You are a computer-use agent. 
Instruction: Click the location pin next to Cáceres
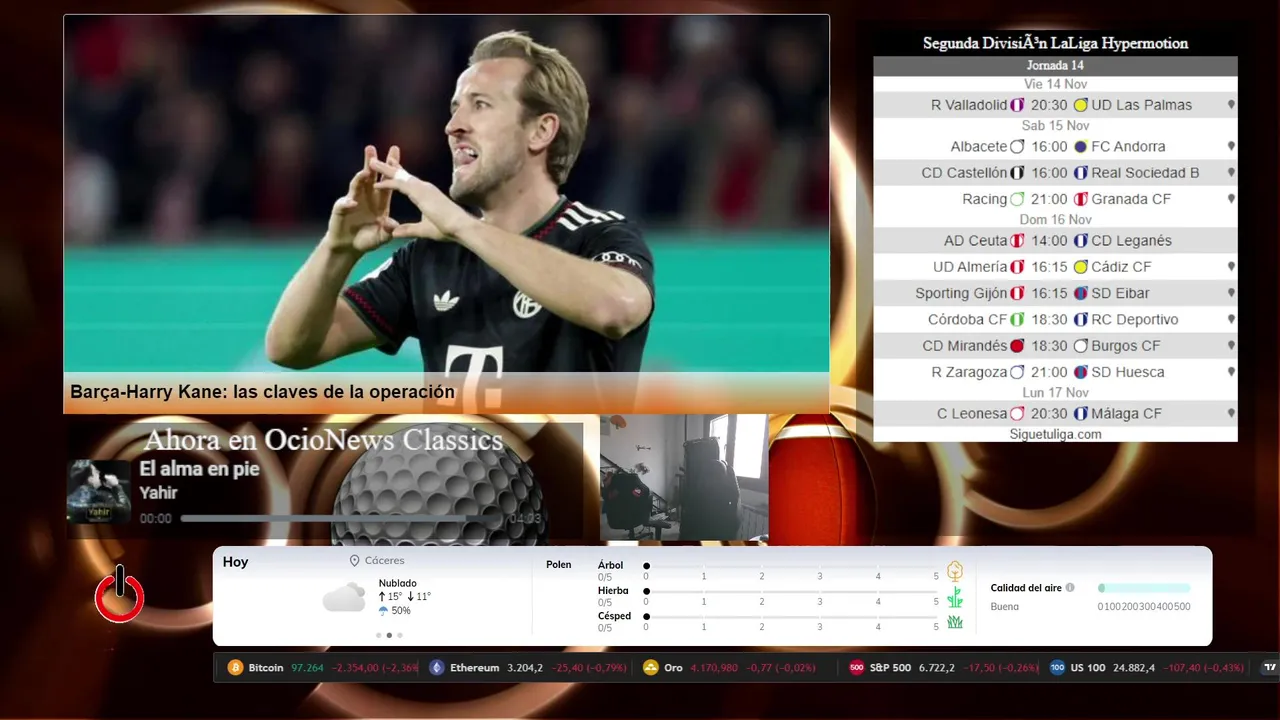point(354,561)
